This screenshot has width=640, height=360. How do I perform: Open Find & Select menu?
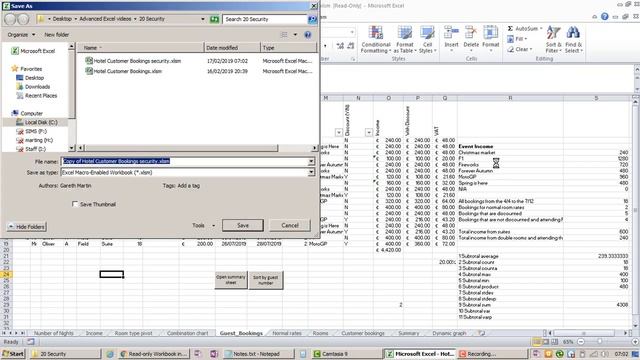(573, 39)
